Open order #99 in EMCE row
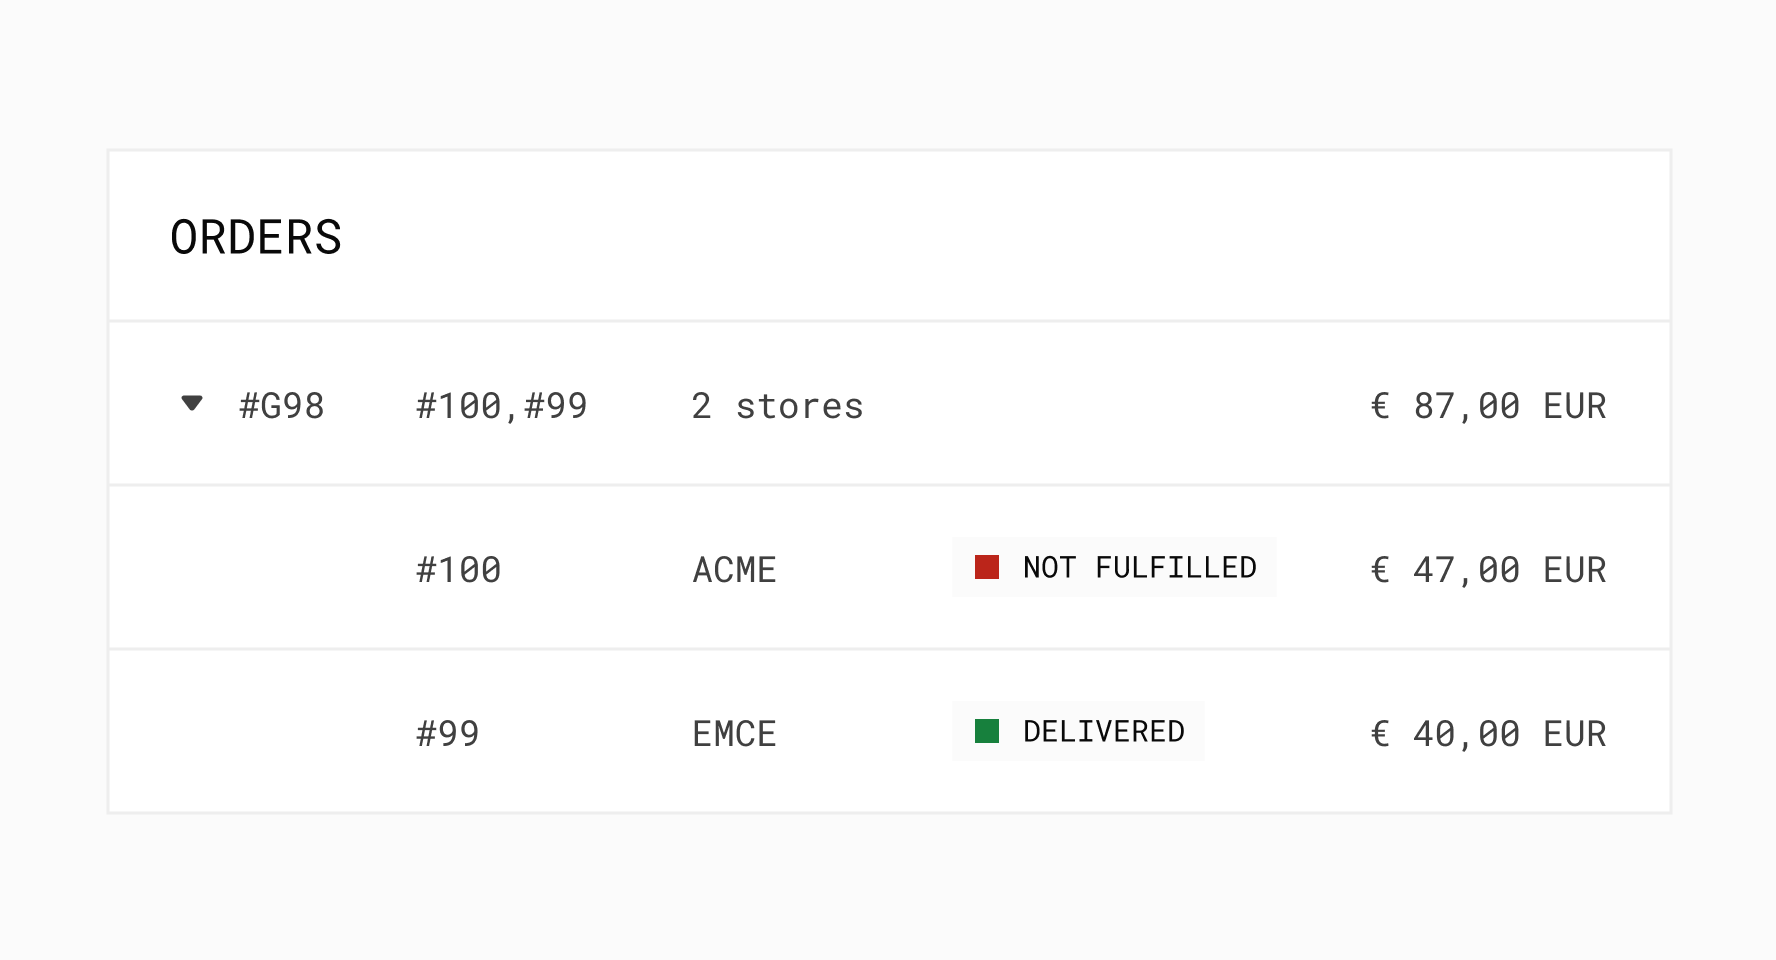1776x960 pixels. [x=448, y=734]
